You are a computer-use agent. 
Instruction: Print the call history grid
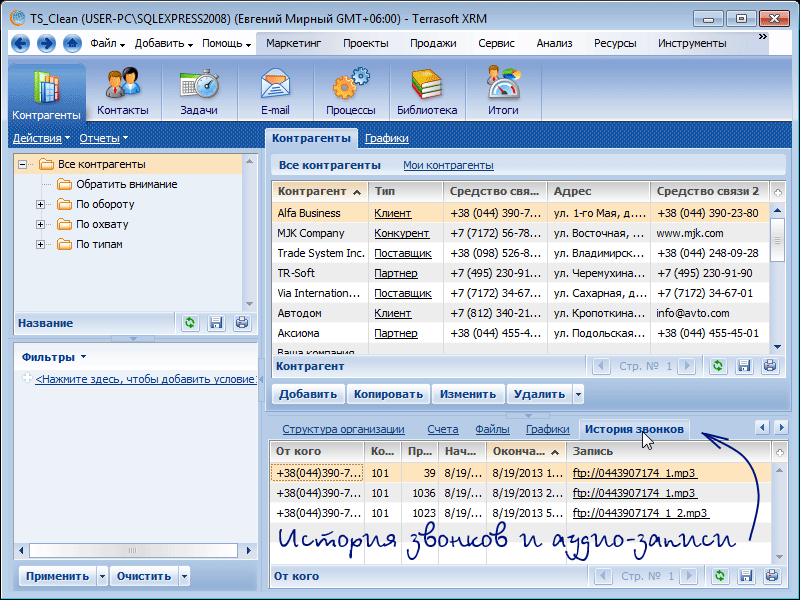(772, 576)
